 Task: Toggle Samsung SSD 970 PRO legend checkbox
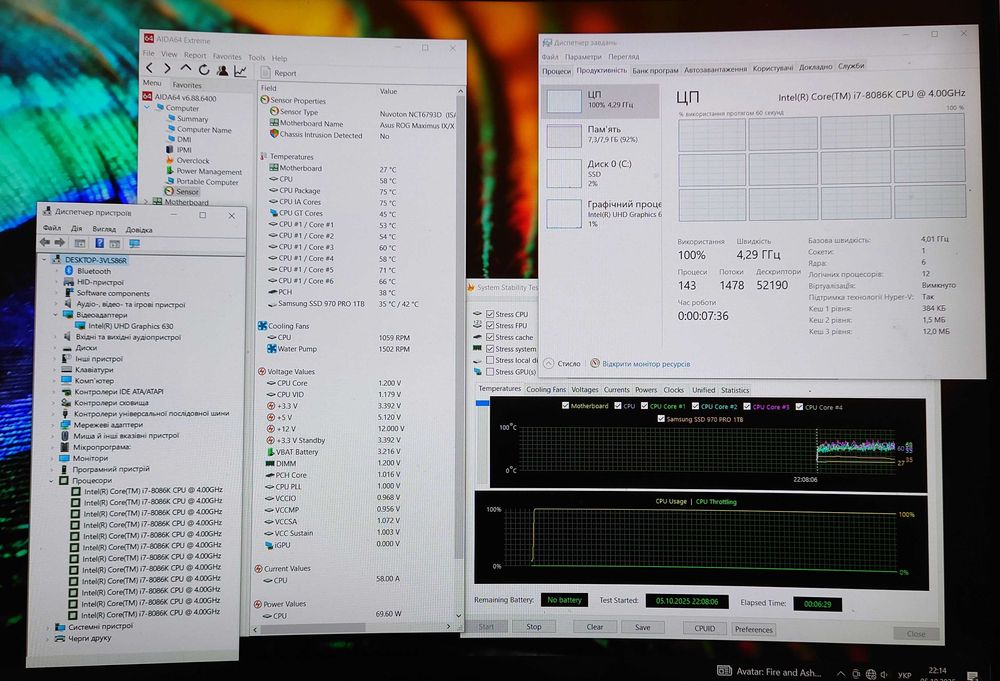[661, 419]
